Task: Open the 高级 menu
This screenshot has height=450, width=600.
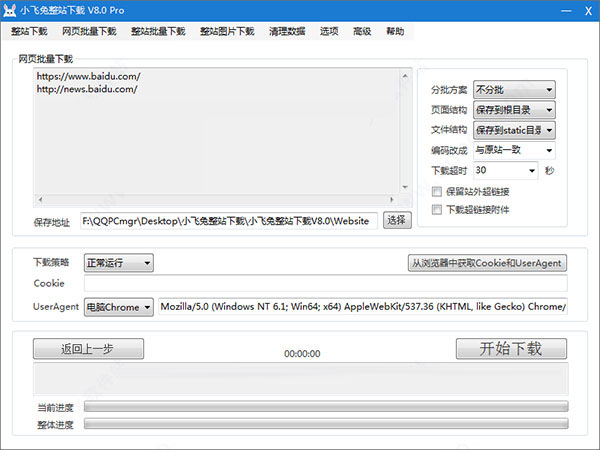Action: tap(362, 31)
